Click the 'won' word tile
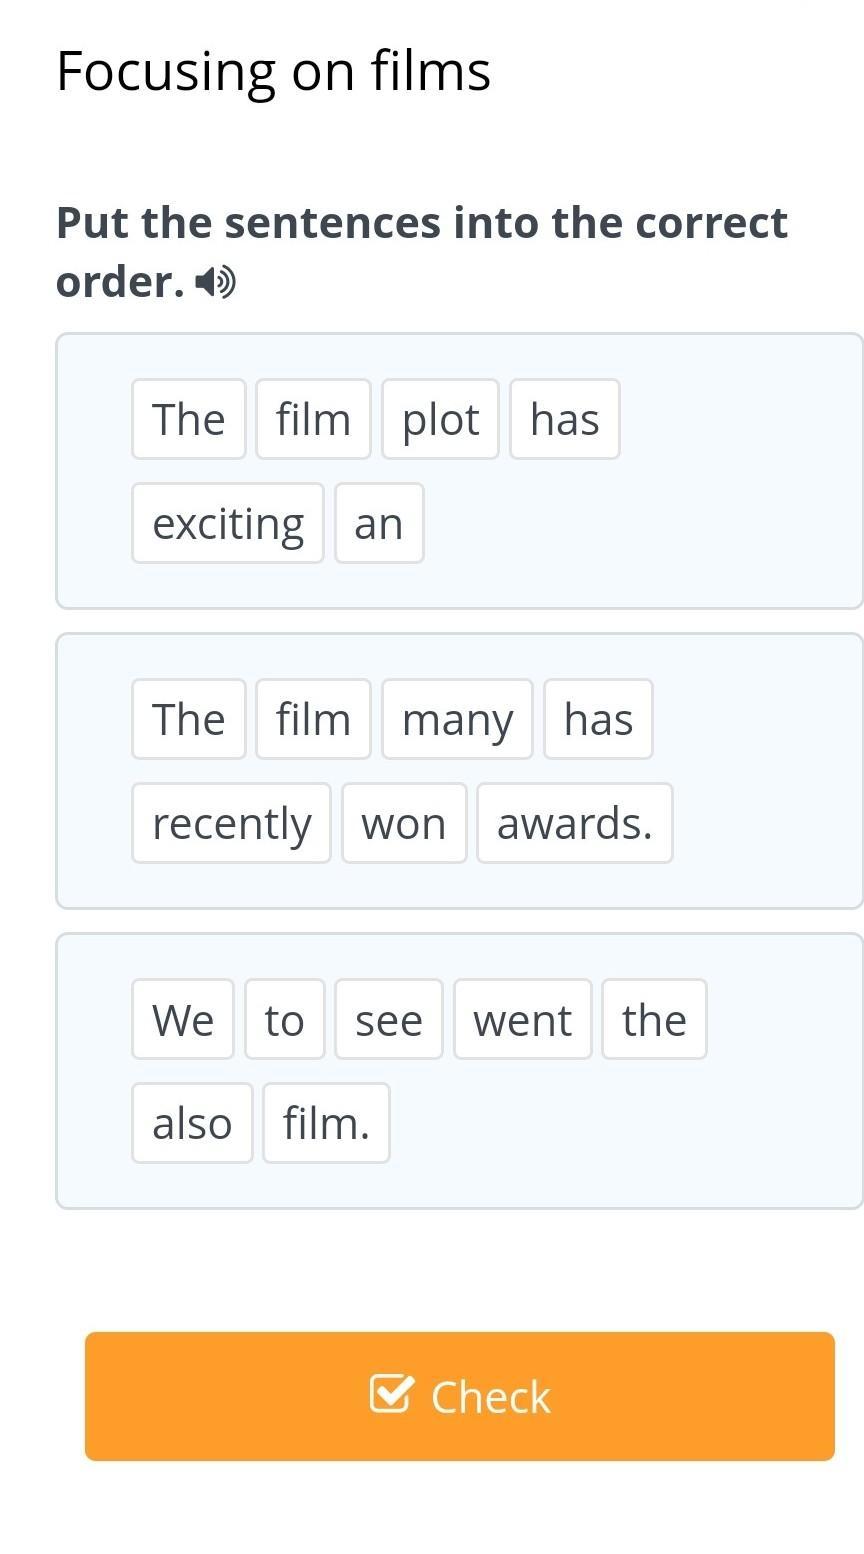This screenshot has height=1554, width=864. (x=404, y=823)
